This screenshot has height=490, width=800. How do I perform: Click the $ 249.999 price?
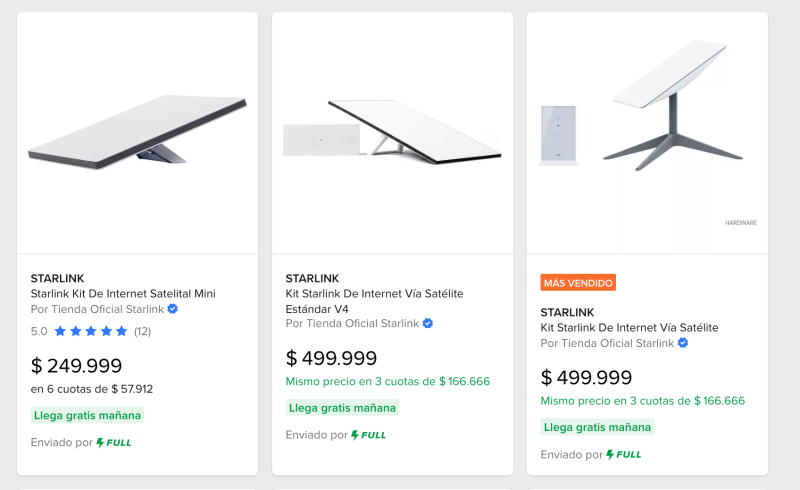76,366
